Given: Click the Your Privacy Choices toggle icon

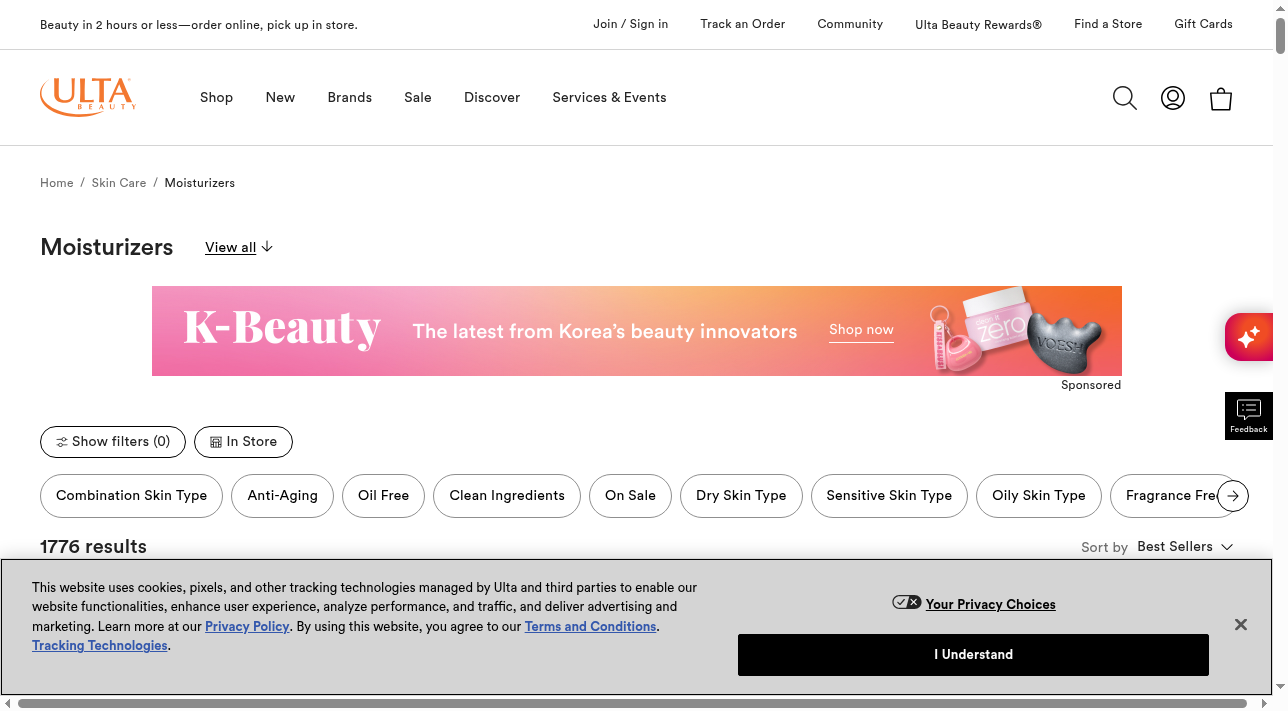Looking at the screenshot, I should point(907,603).
